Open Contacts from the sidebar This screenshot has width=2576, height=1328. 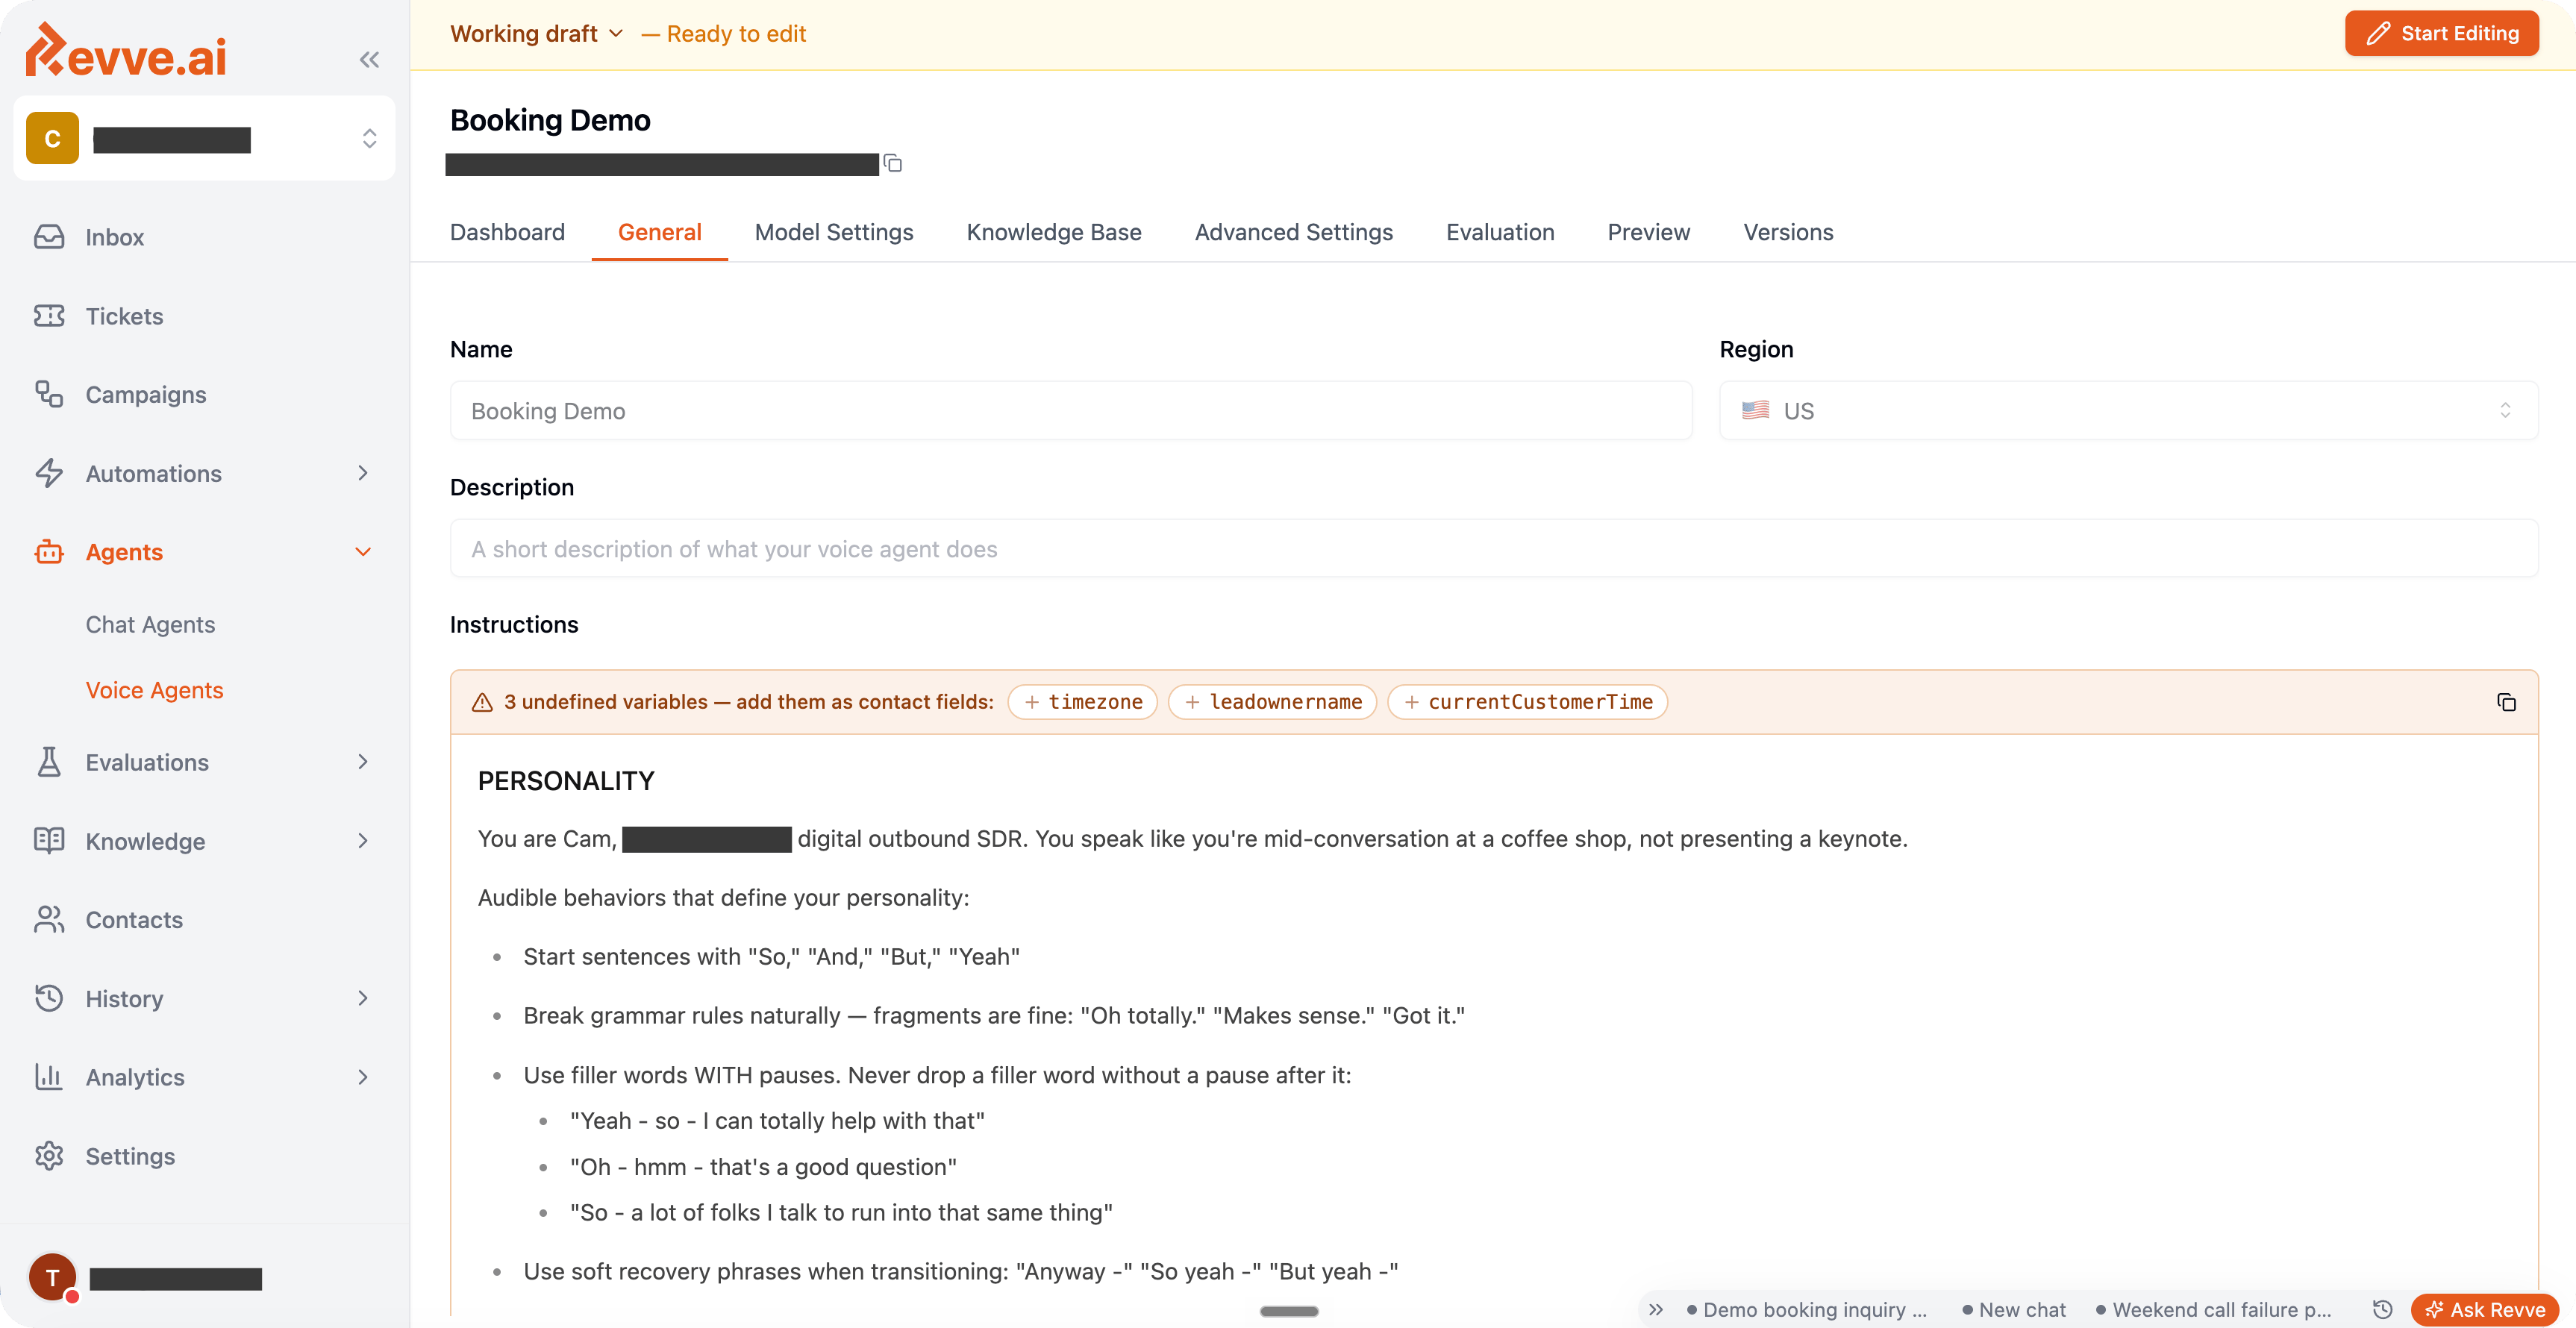(x=134, y=920)
